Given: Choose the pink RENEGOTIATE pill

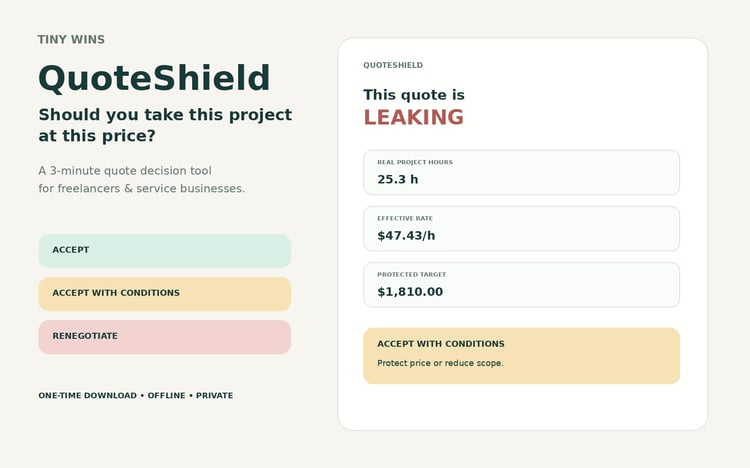Looking at the screenshot, I should coord(165,337).
